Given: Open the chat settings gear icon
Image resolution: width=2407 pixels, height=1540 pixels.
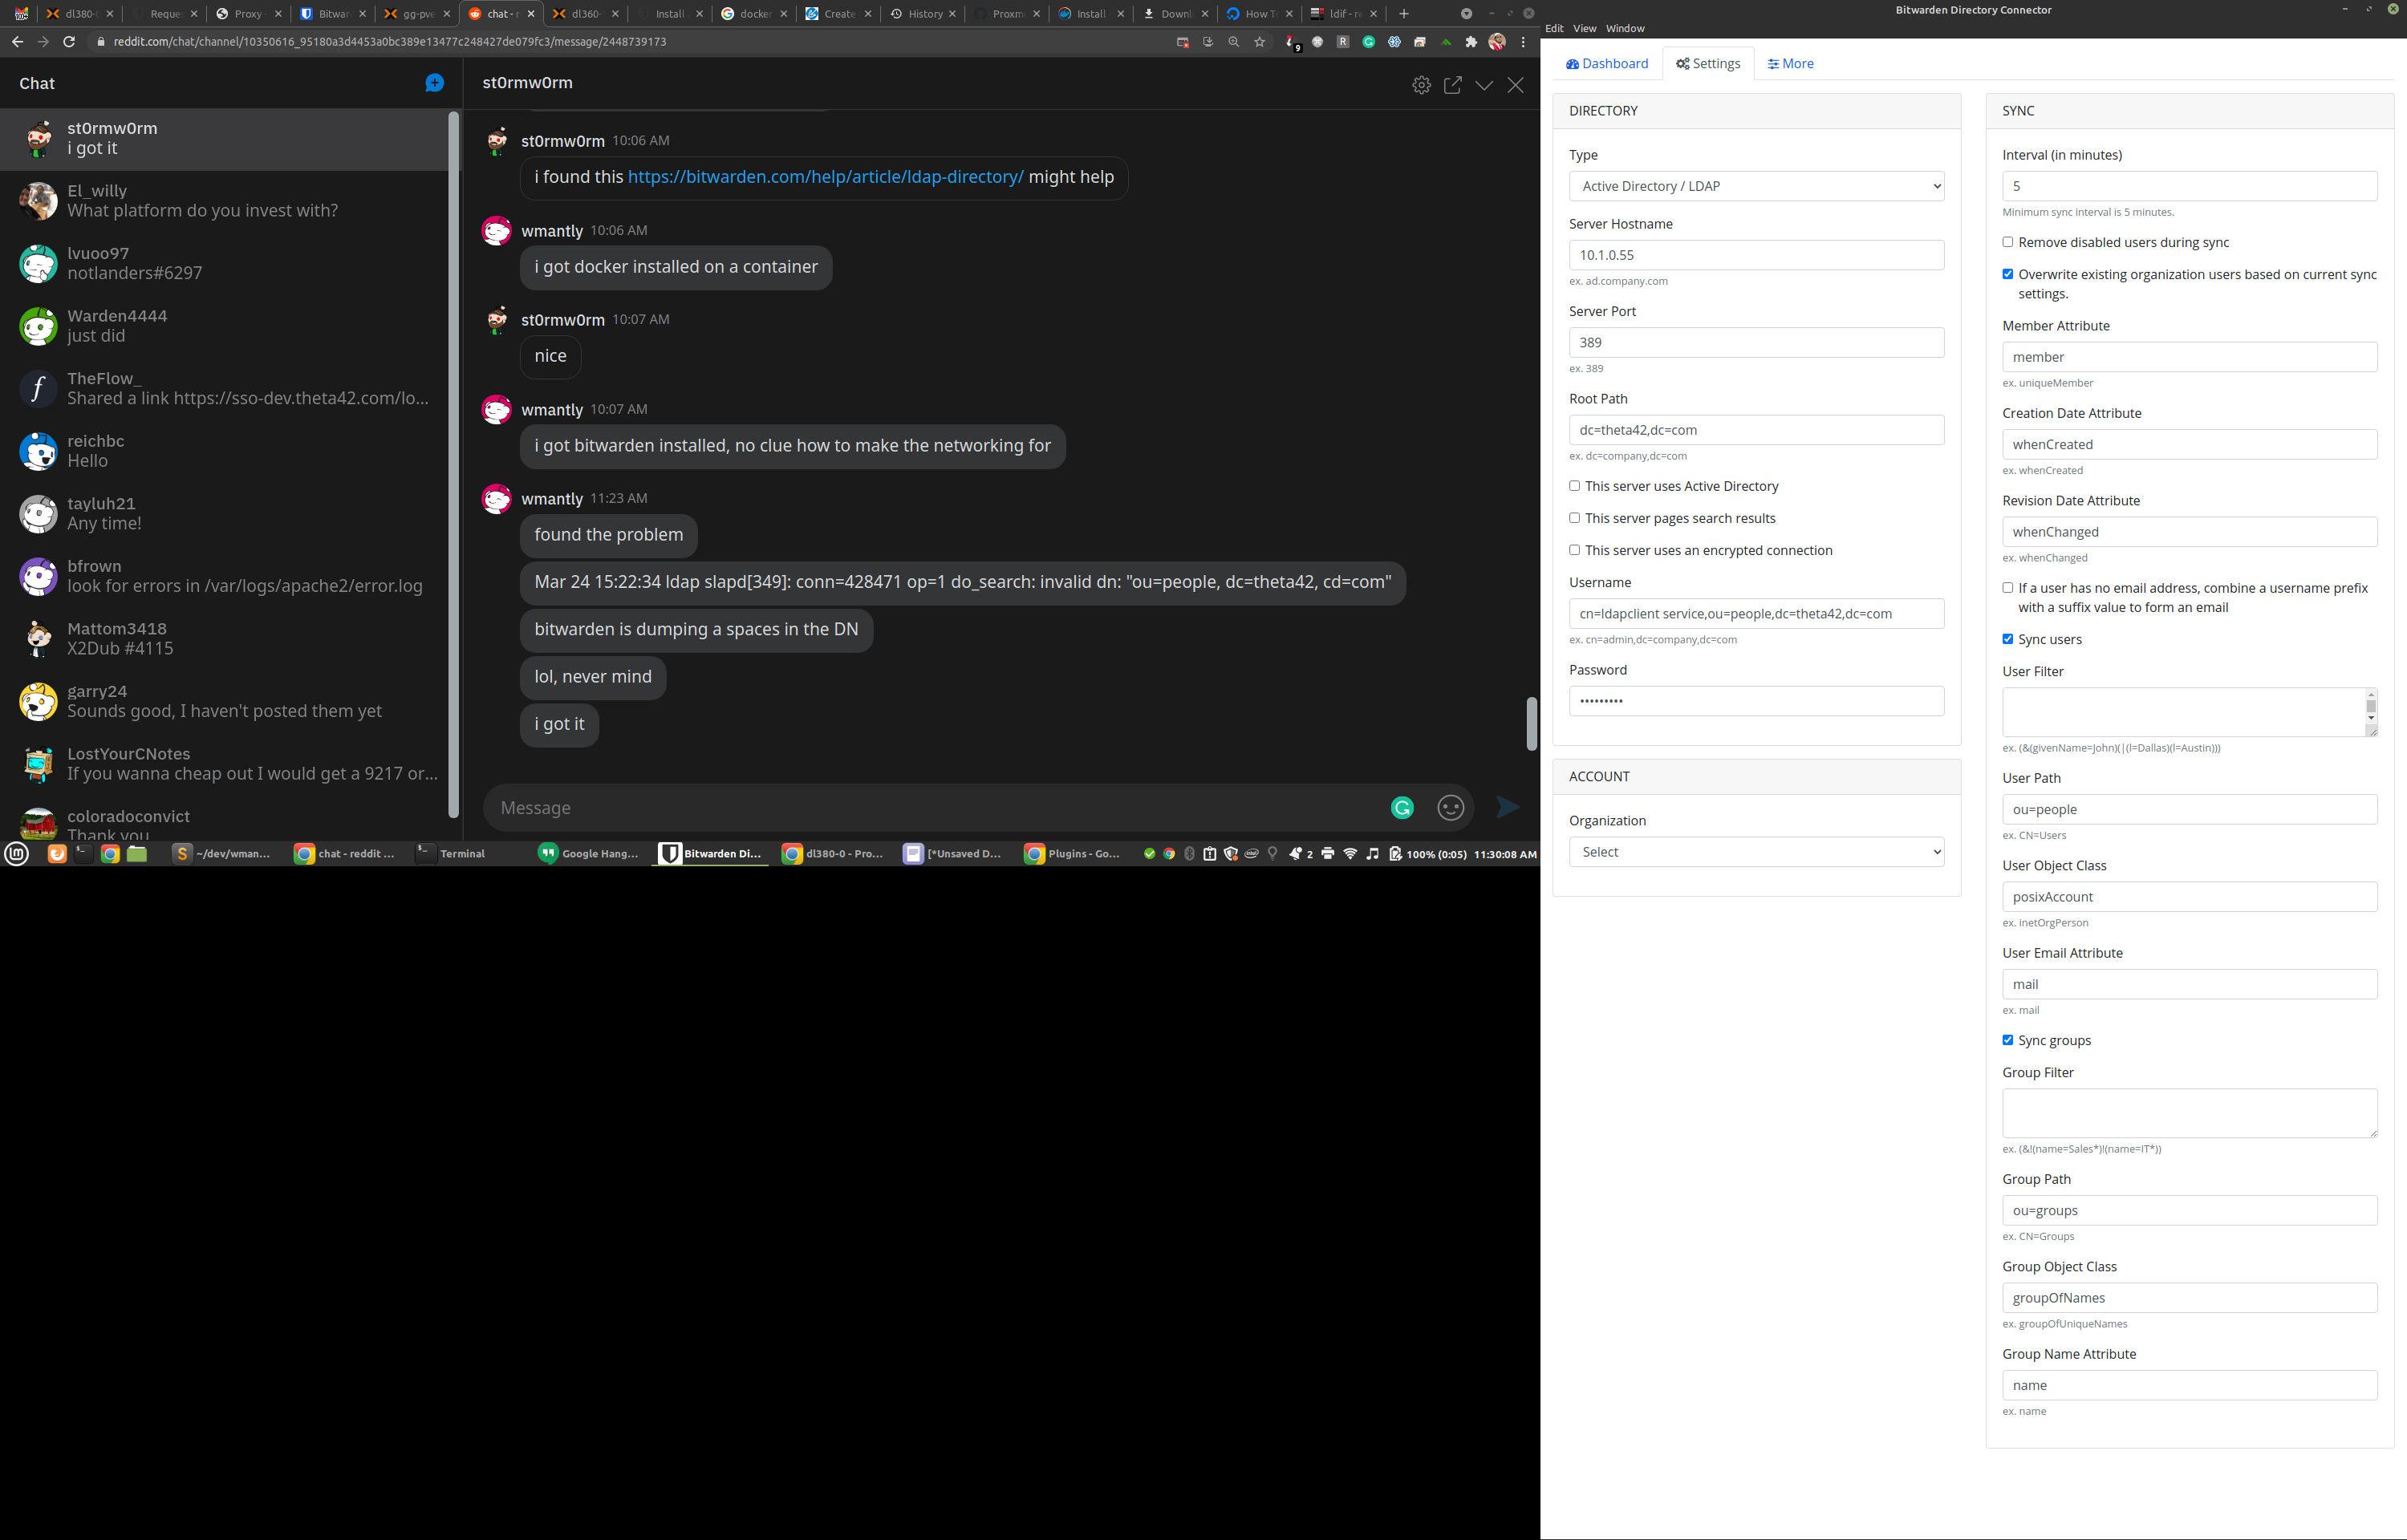Looking at the screenshot, I should [x=1421, y=85].
